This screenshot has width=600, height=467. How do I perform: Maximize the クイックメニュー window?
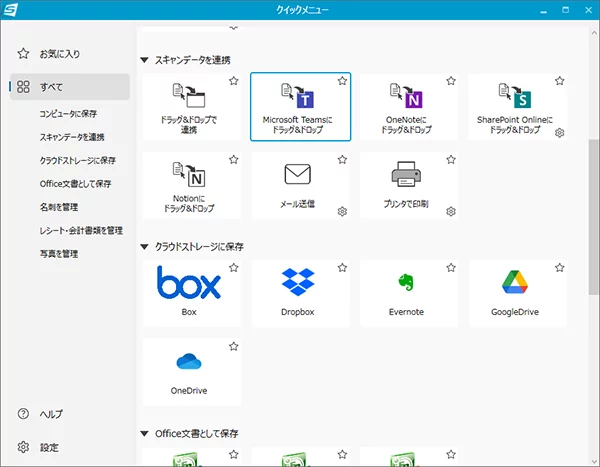566,10
